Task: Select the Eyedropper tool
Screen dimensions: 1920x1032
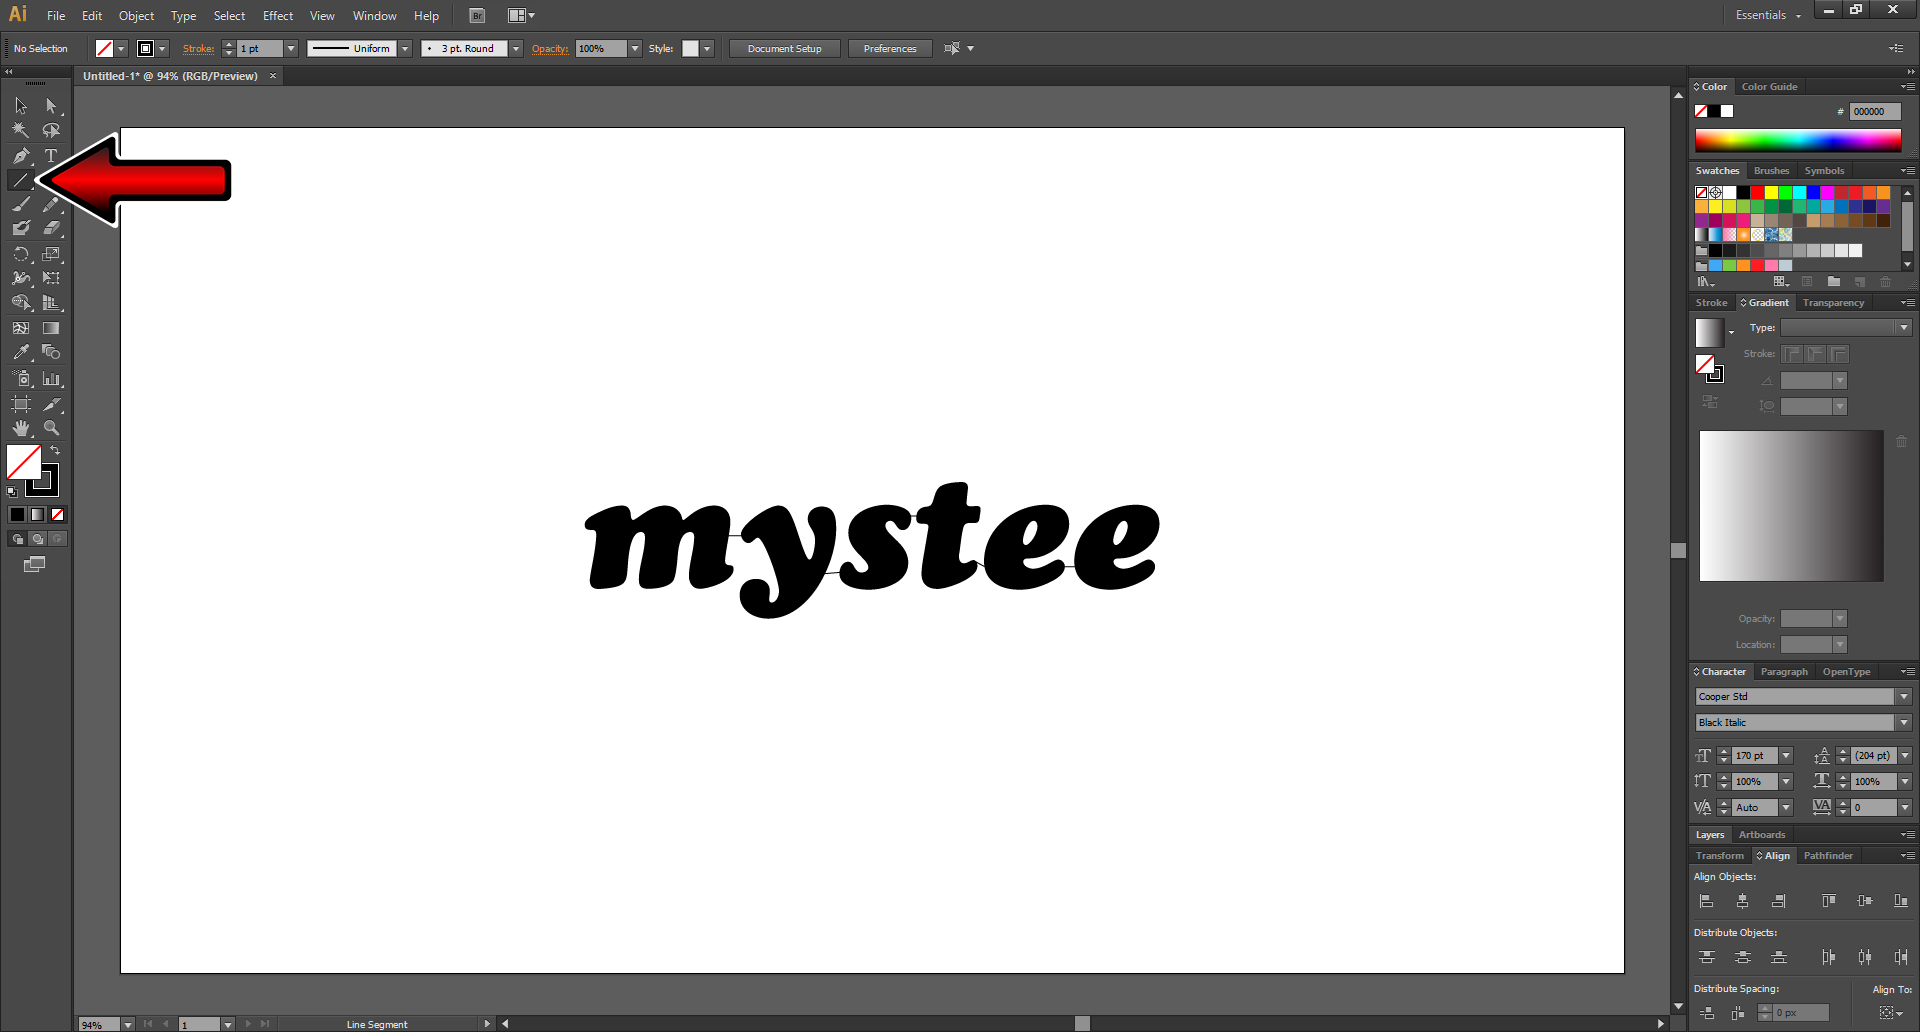Action: (21, 352)
